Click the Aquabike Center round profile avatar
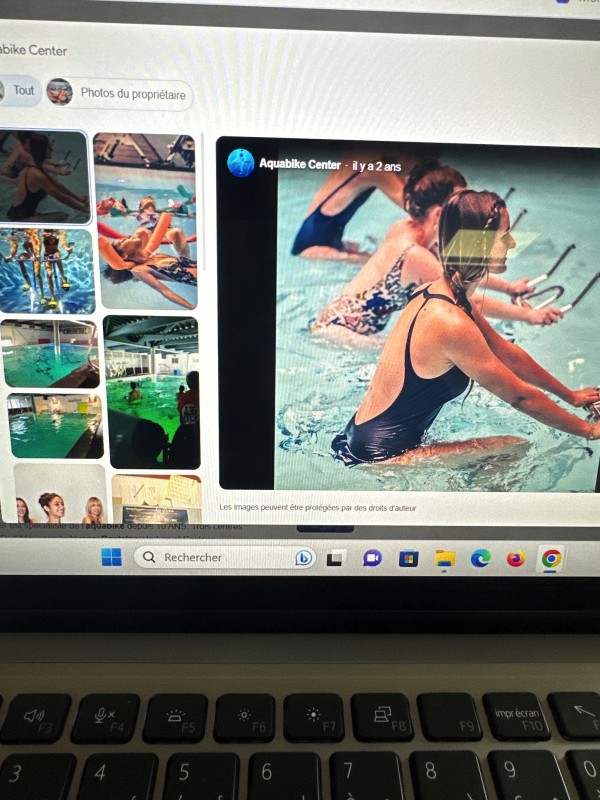This screenshot has height=800, width=600. 240,163
